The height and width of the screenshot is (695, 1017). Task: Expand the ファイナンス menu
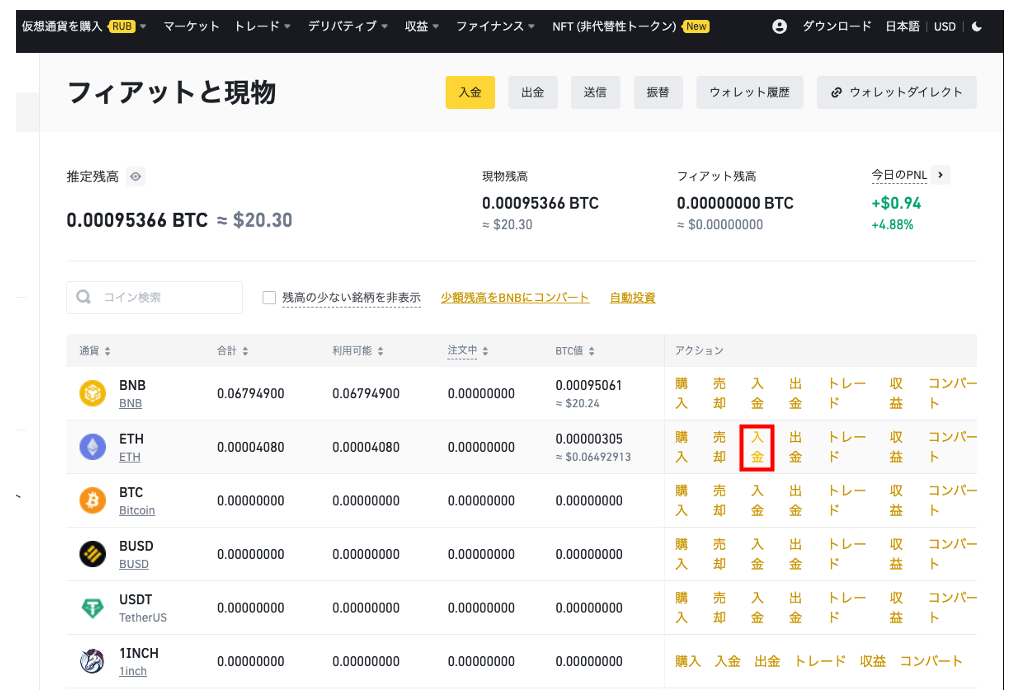pyautogui.click(x=496, y=27)
